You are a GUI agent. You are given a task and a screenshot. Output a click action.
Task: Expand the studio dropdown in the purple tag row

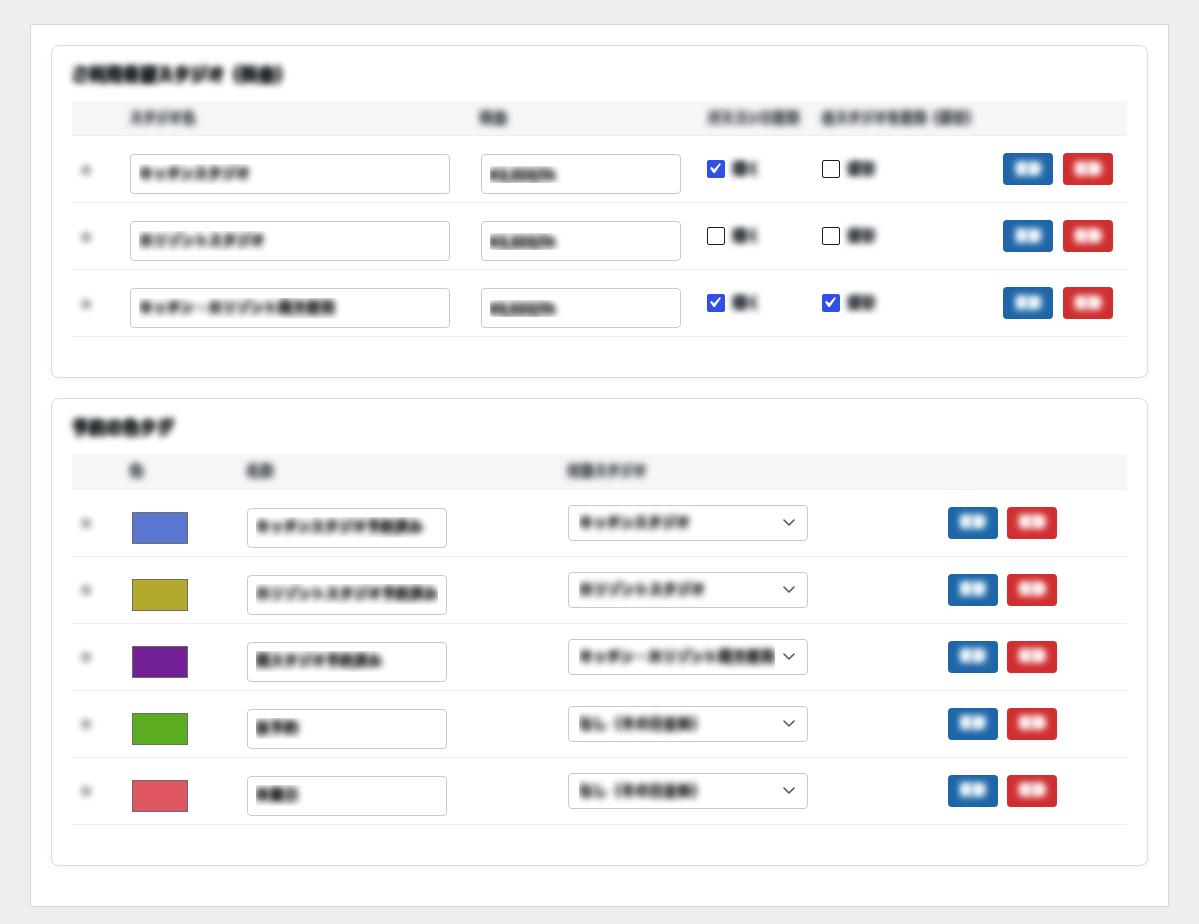[687, 657]
